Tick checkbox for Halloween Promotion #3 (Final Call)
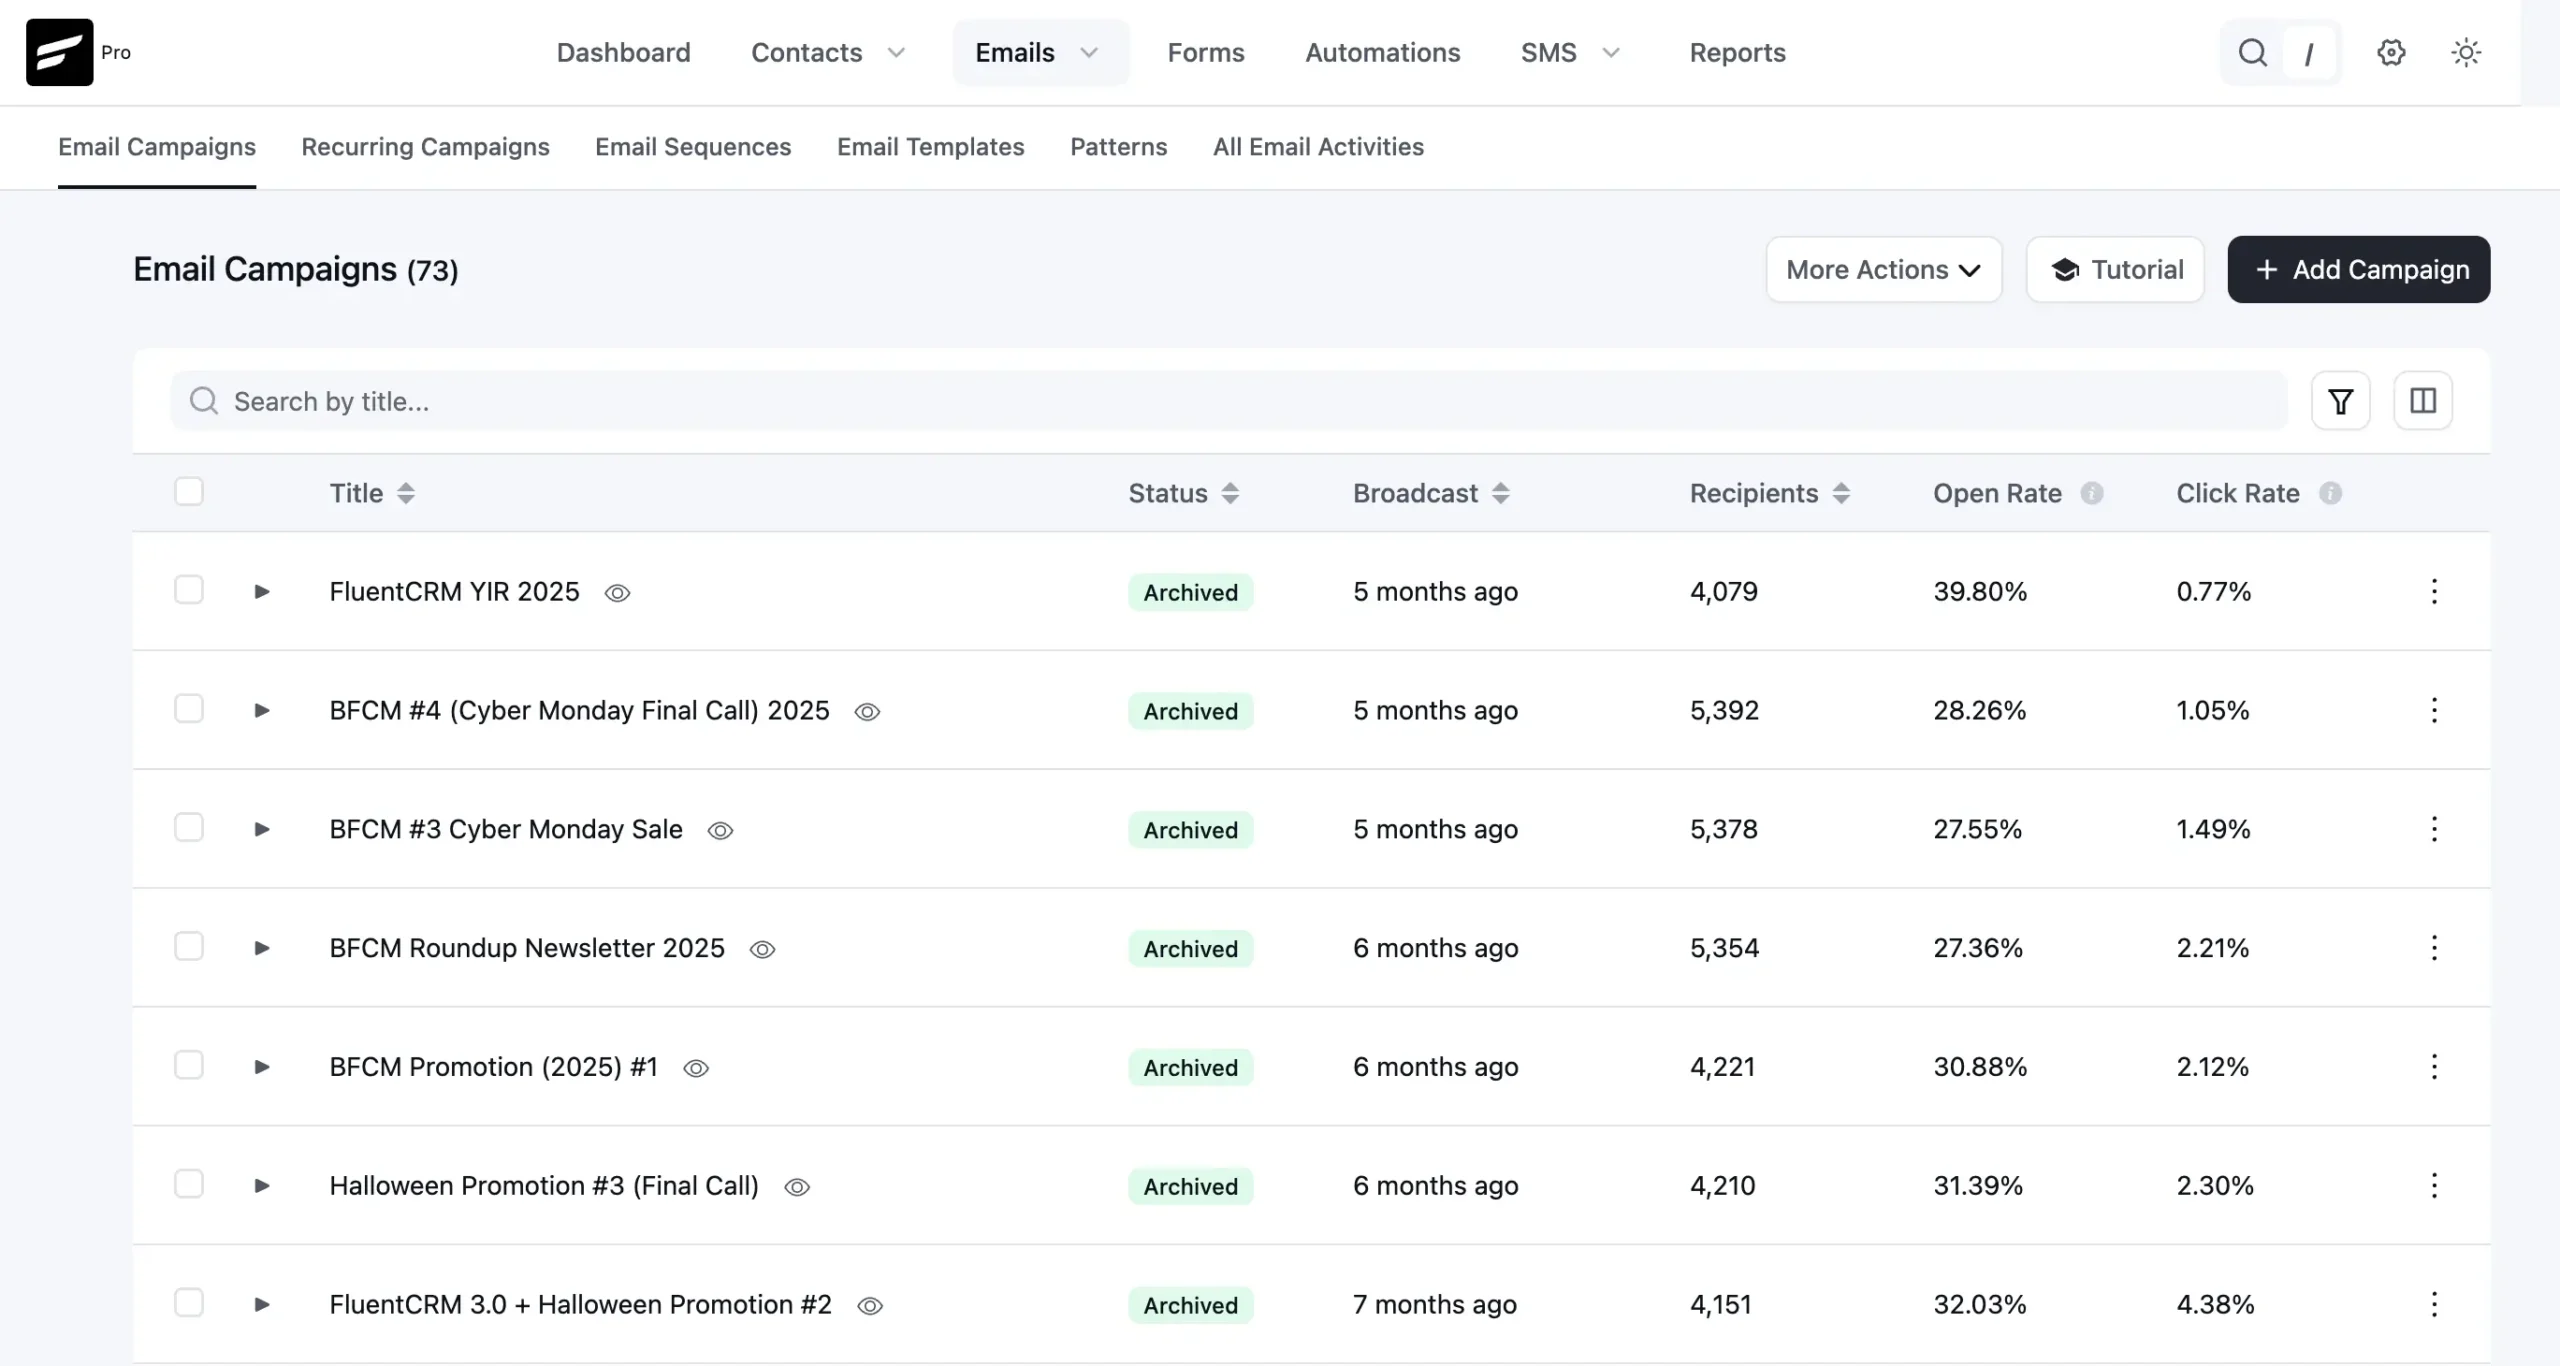Image resolution: width=2560 pixels, height=1366 pixels. (x=189, y=1185)
